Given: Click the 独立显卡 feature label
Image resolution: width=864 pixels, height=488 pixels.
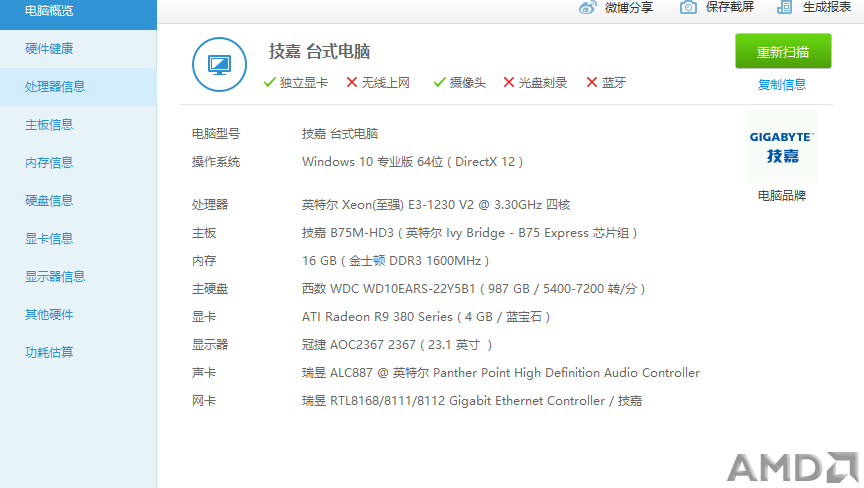Looking at the screenshot, I should pyautogui.click(x=304, y=83).
